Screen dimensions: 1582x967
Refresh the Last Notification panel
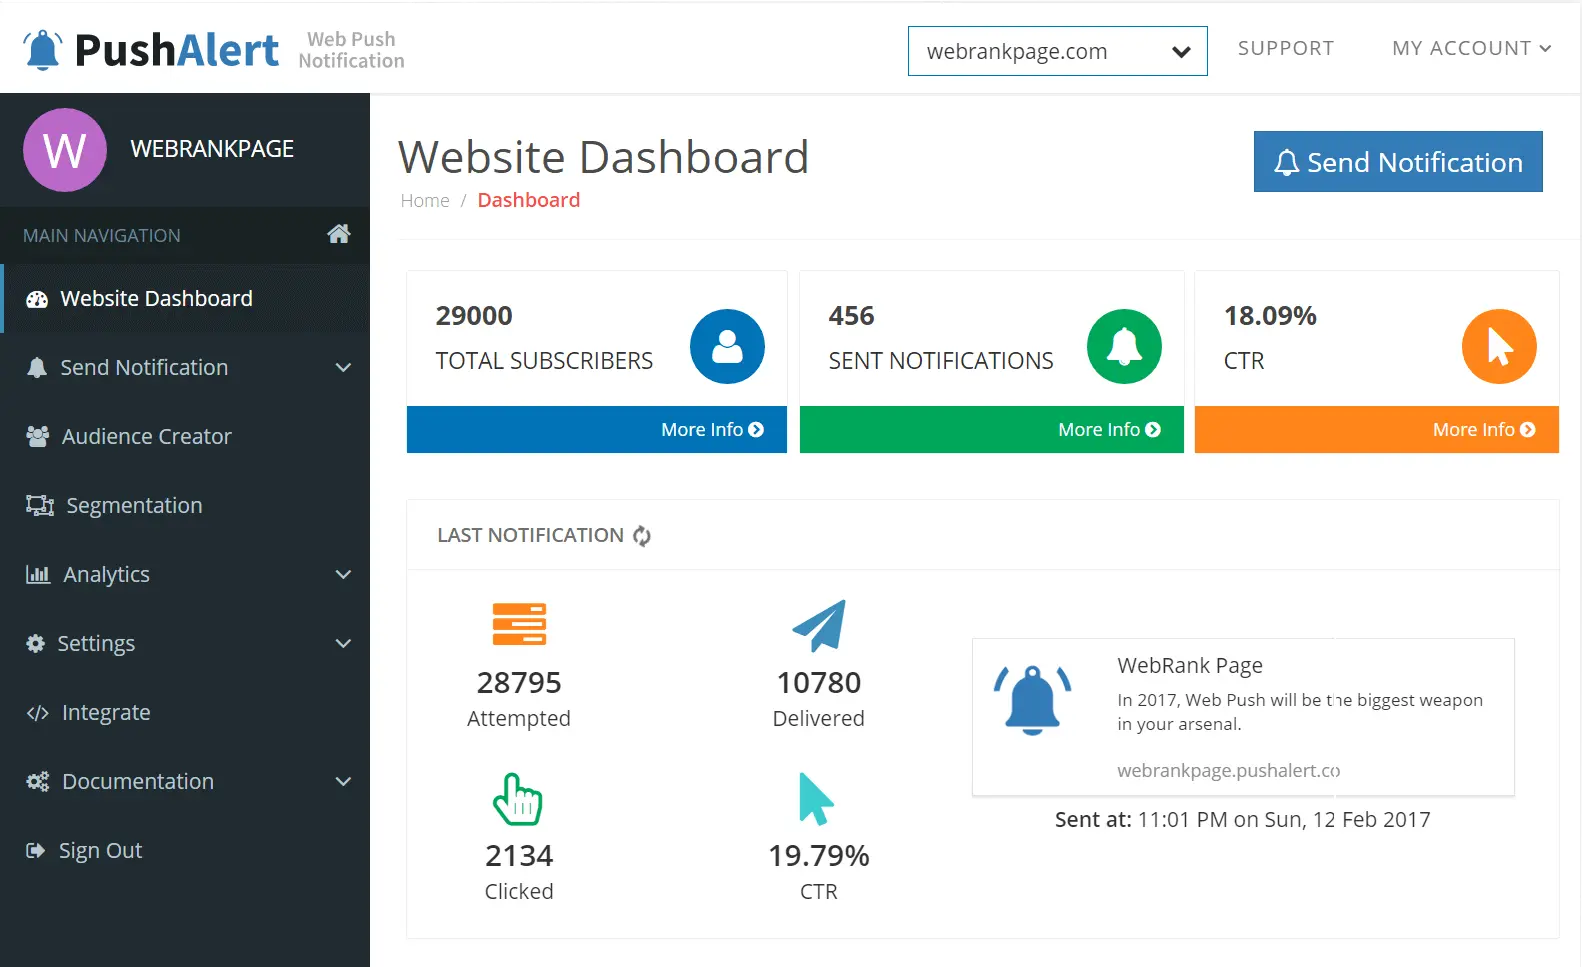click(642, 536)
